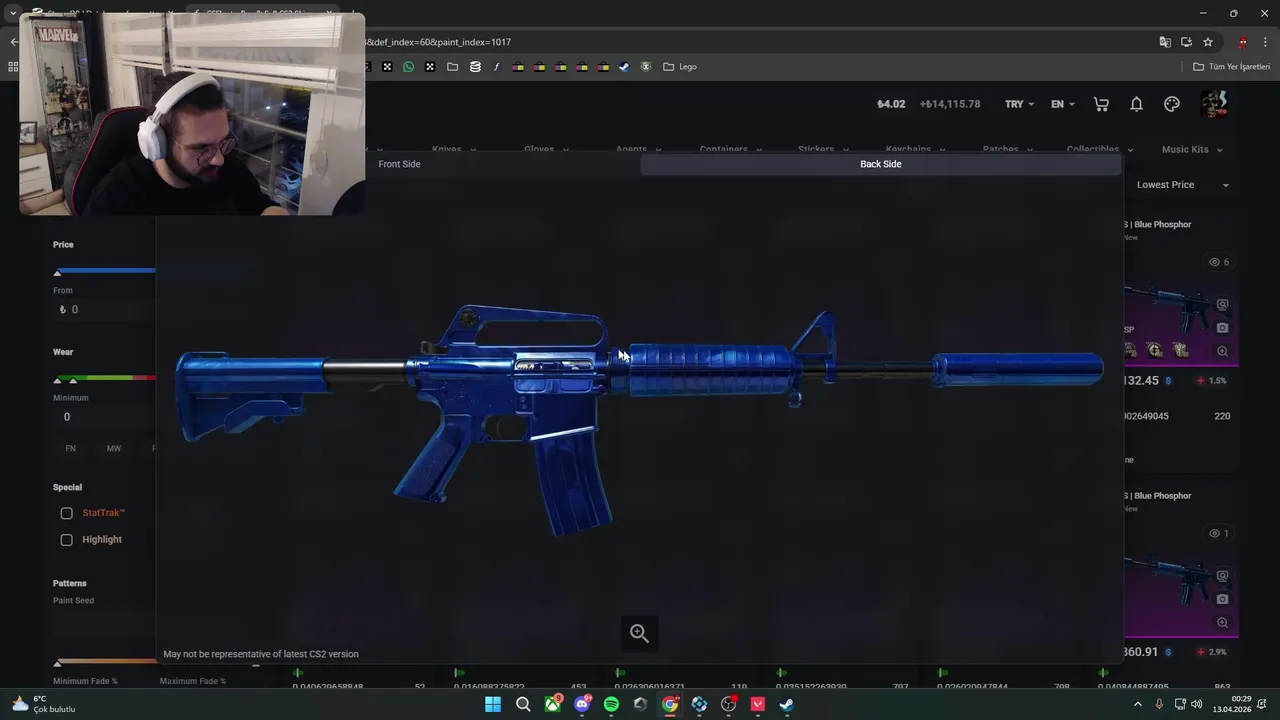This screenshot has width=1280, height=720.
Task: Open the user profile avatar
Action: [1214, 104]
